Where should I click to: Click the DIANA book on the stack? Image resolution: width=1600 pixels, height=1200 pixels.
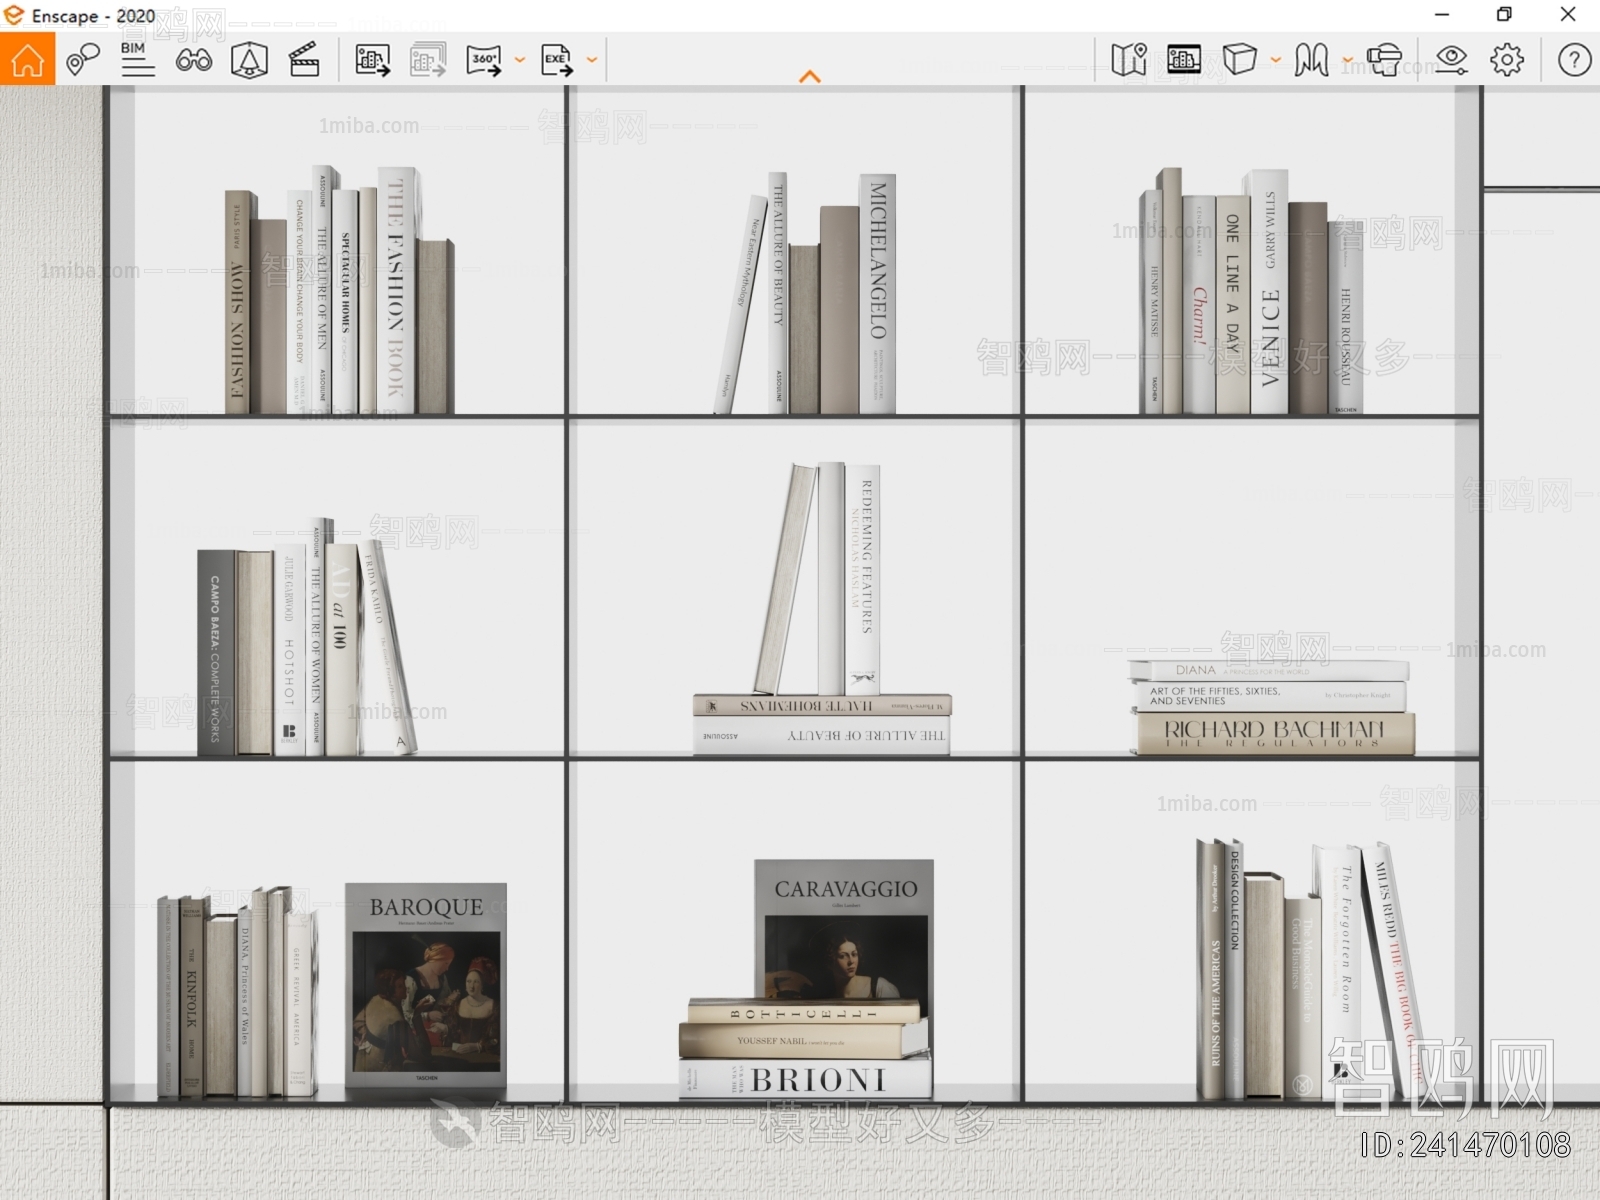click(x=1269, y=671)
